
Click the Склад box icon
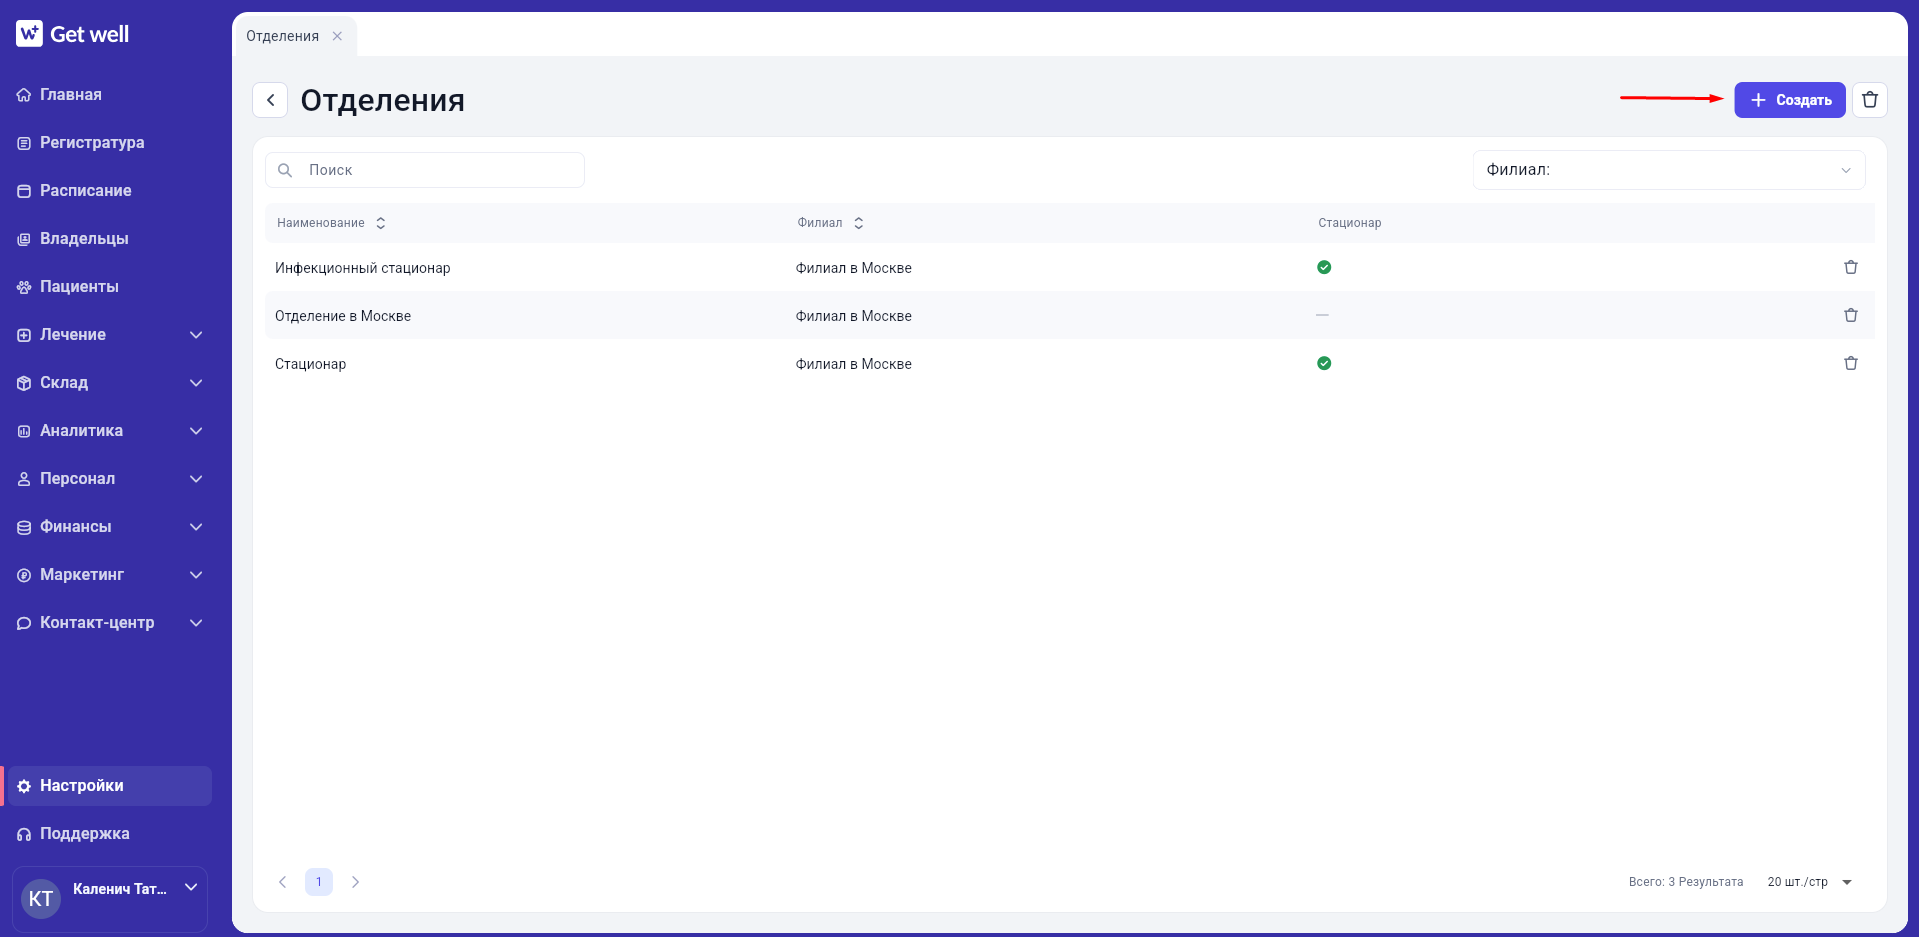(24, 383)
